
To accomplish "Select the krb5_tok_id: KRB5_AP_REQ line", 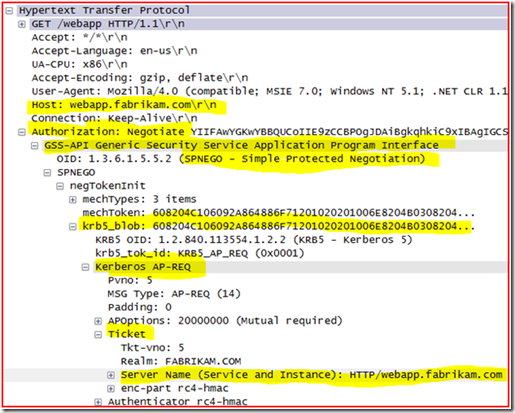I will 200,253.
